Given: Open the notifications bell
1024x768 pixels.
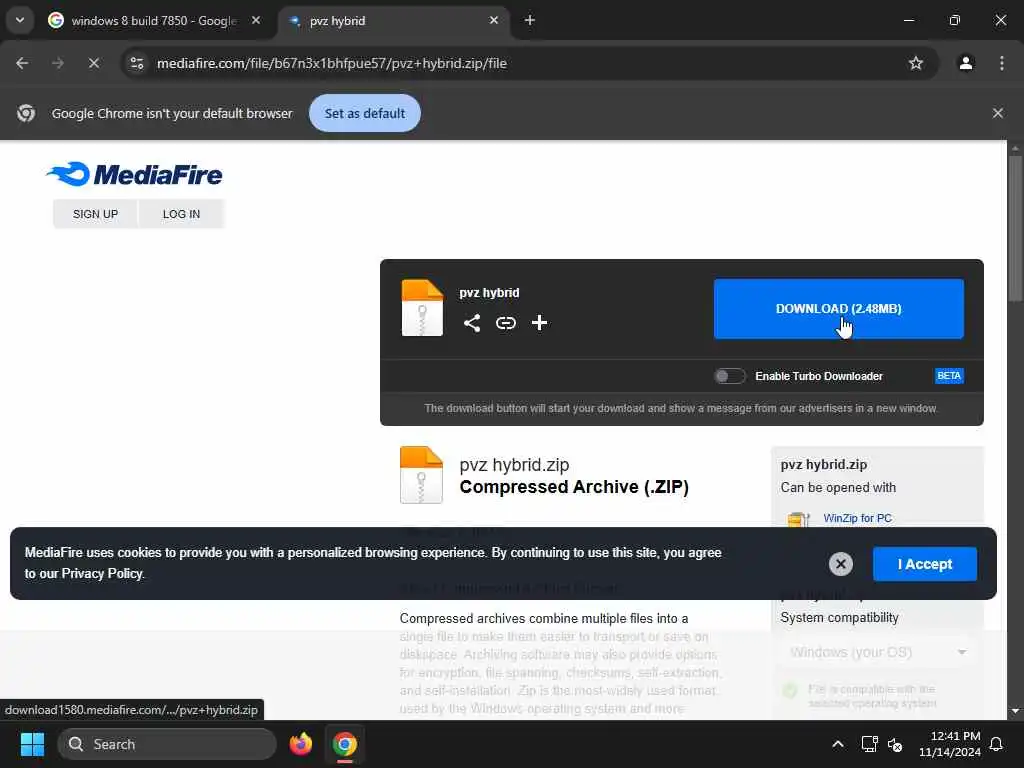Looking at the screenshot, I should point(996,744).
